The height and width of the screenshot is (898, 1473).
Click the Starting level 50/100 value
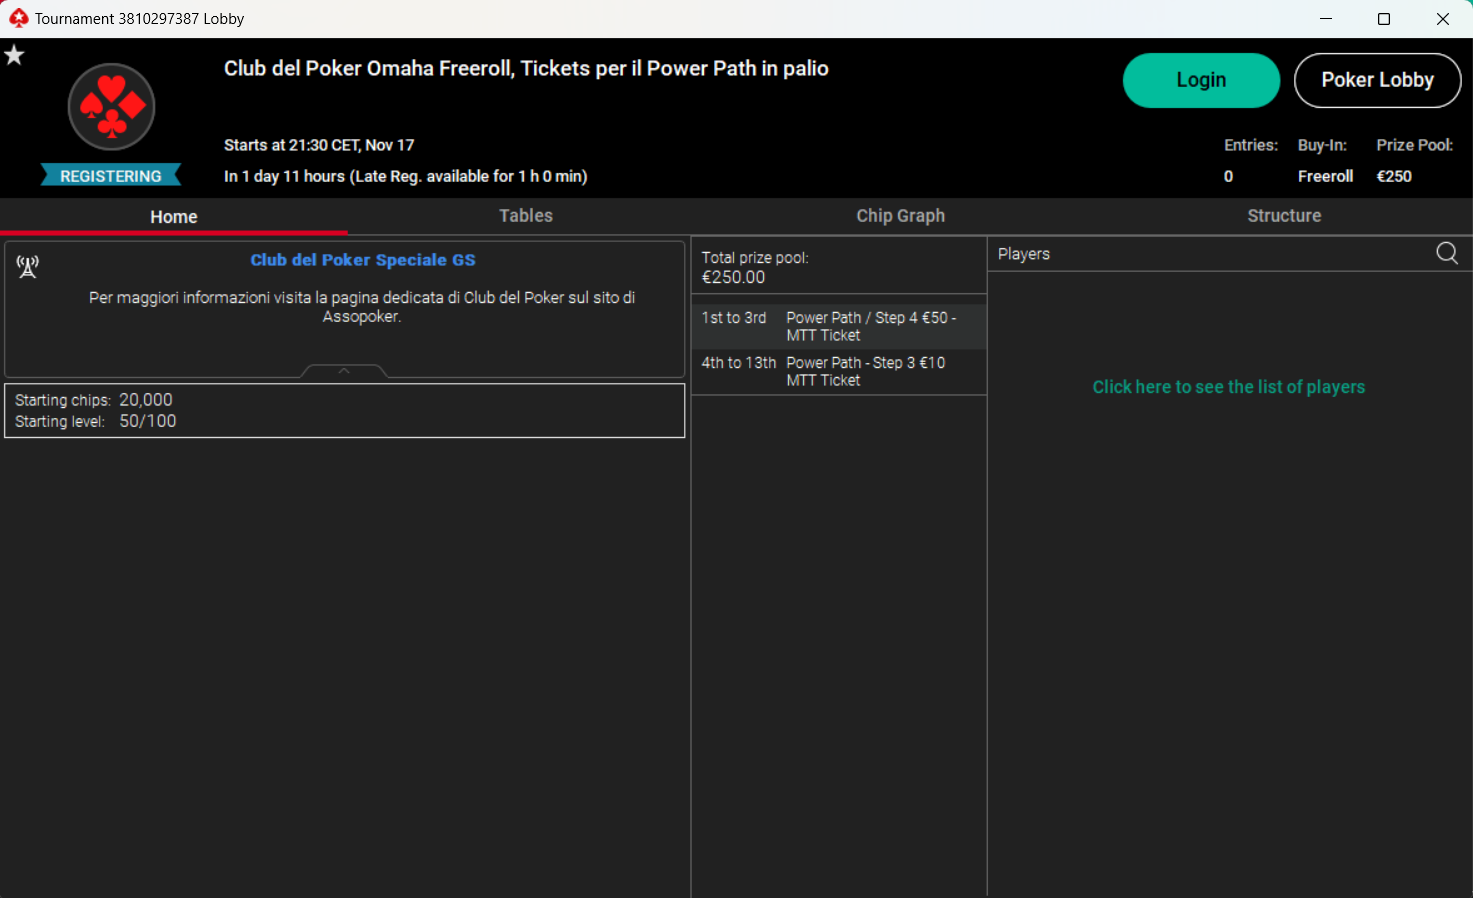[148, 421]
